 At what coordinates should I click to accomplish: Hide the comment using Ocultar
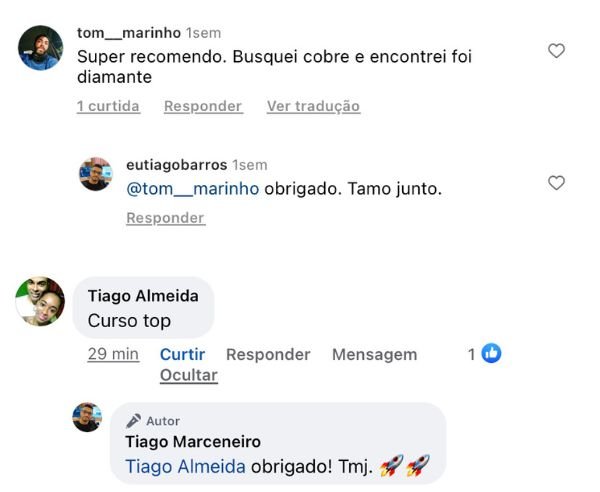pos(189,375)
